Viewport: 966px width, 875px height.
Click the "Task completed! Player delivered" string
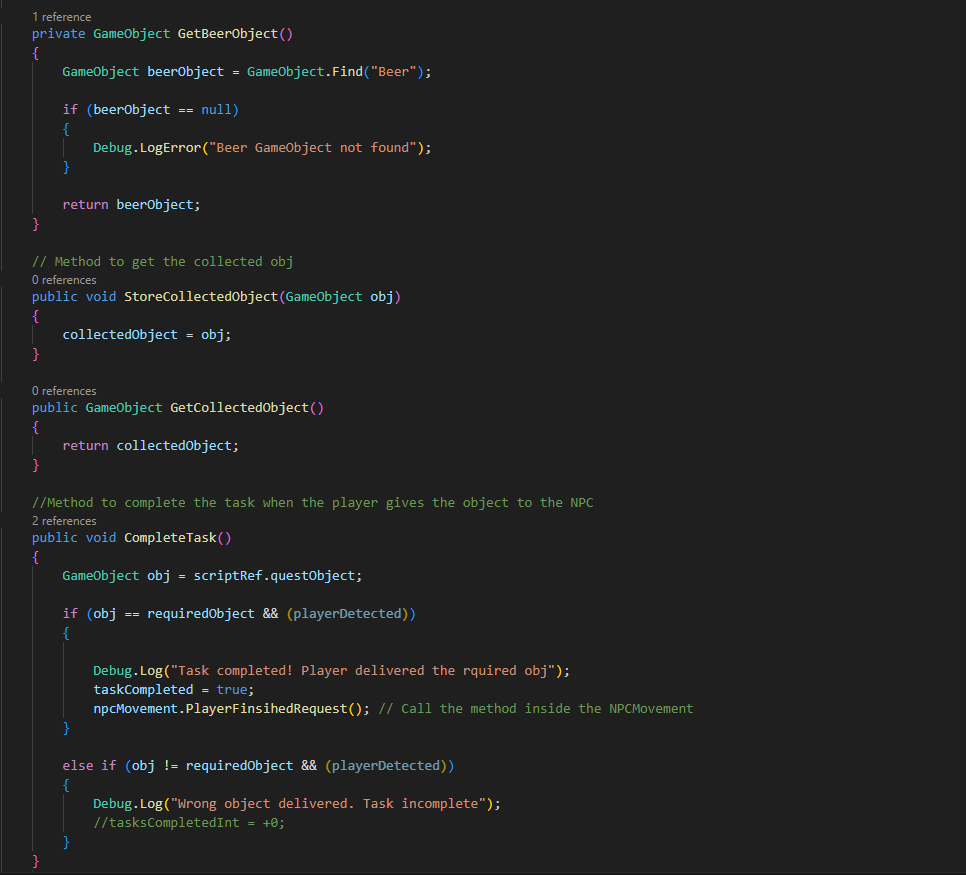point(363,670)
